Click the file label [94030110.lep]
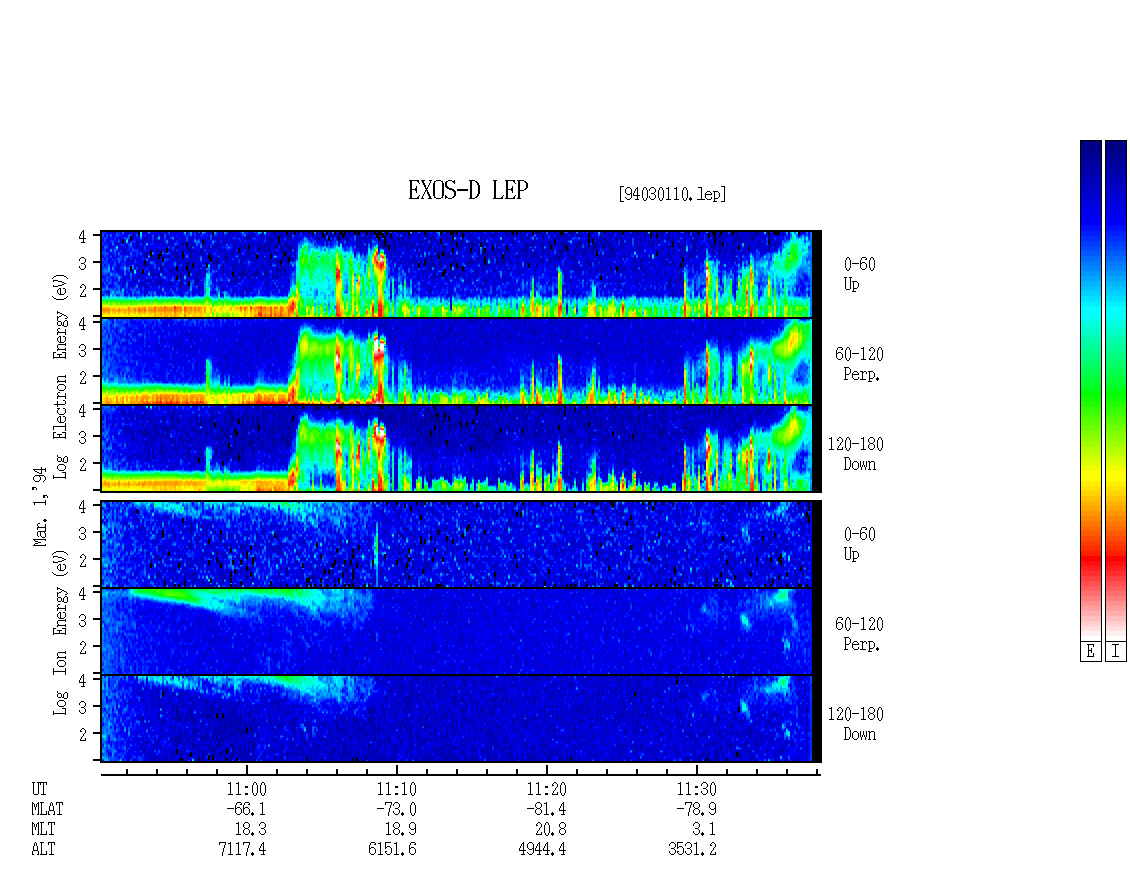This screenshot has height=875, width=1130. click(x=672, y=194)
